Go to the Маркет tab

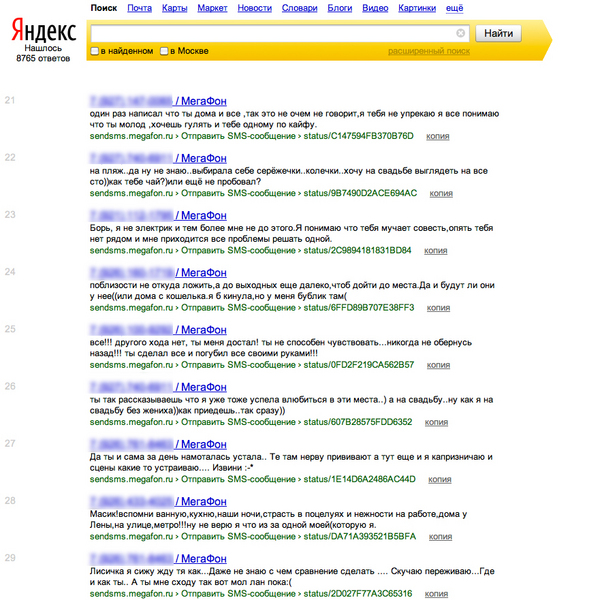pos(212,8)
